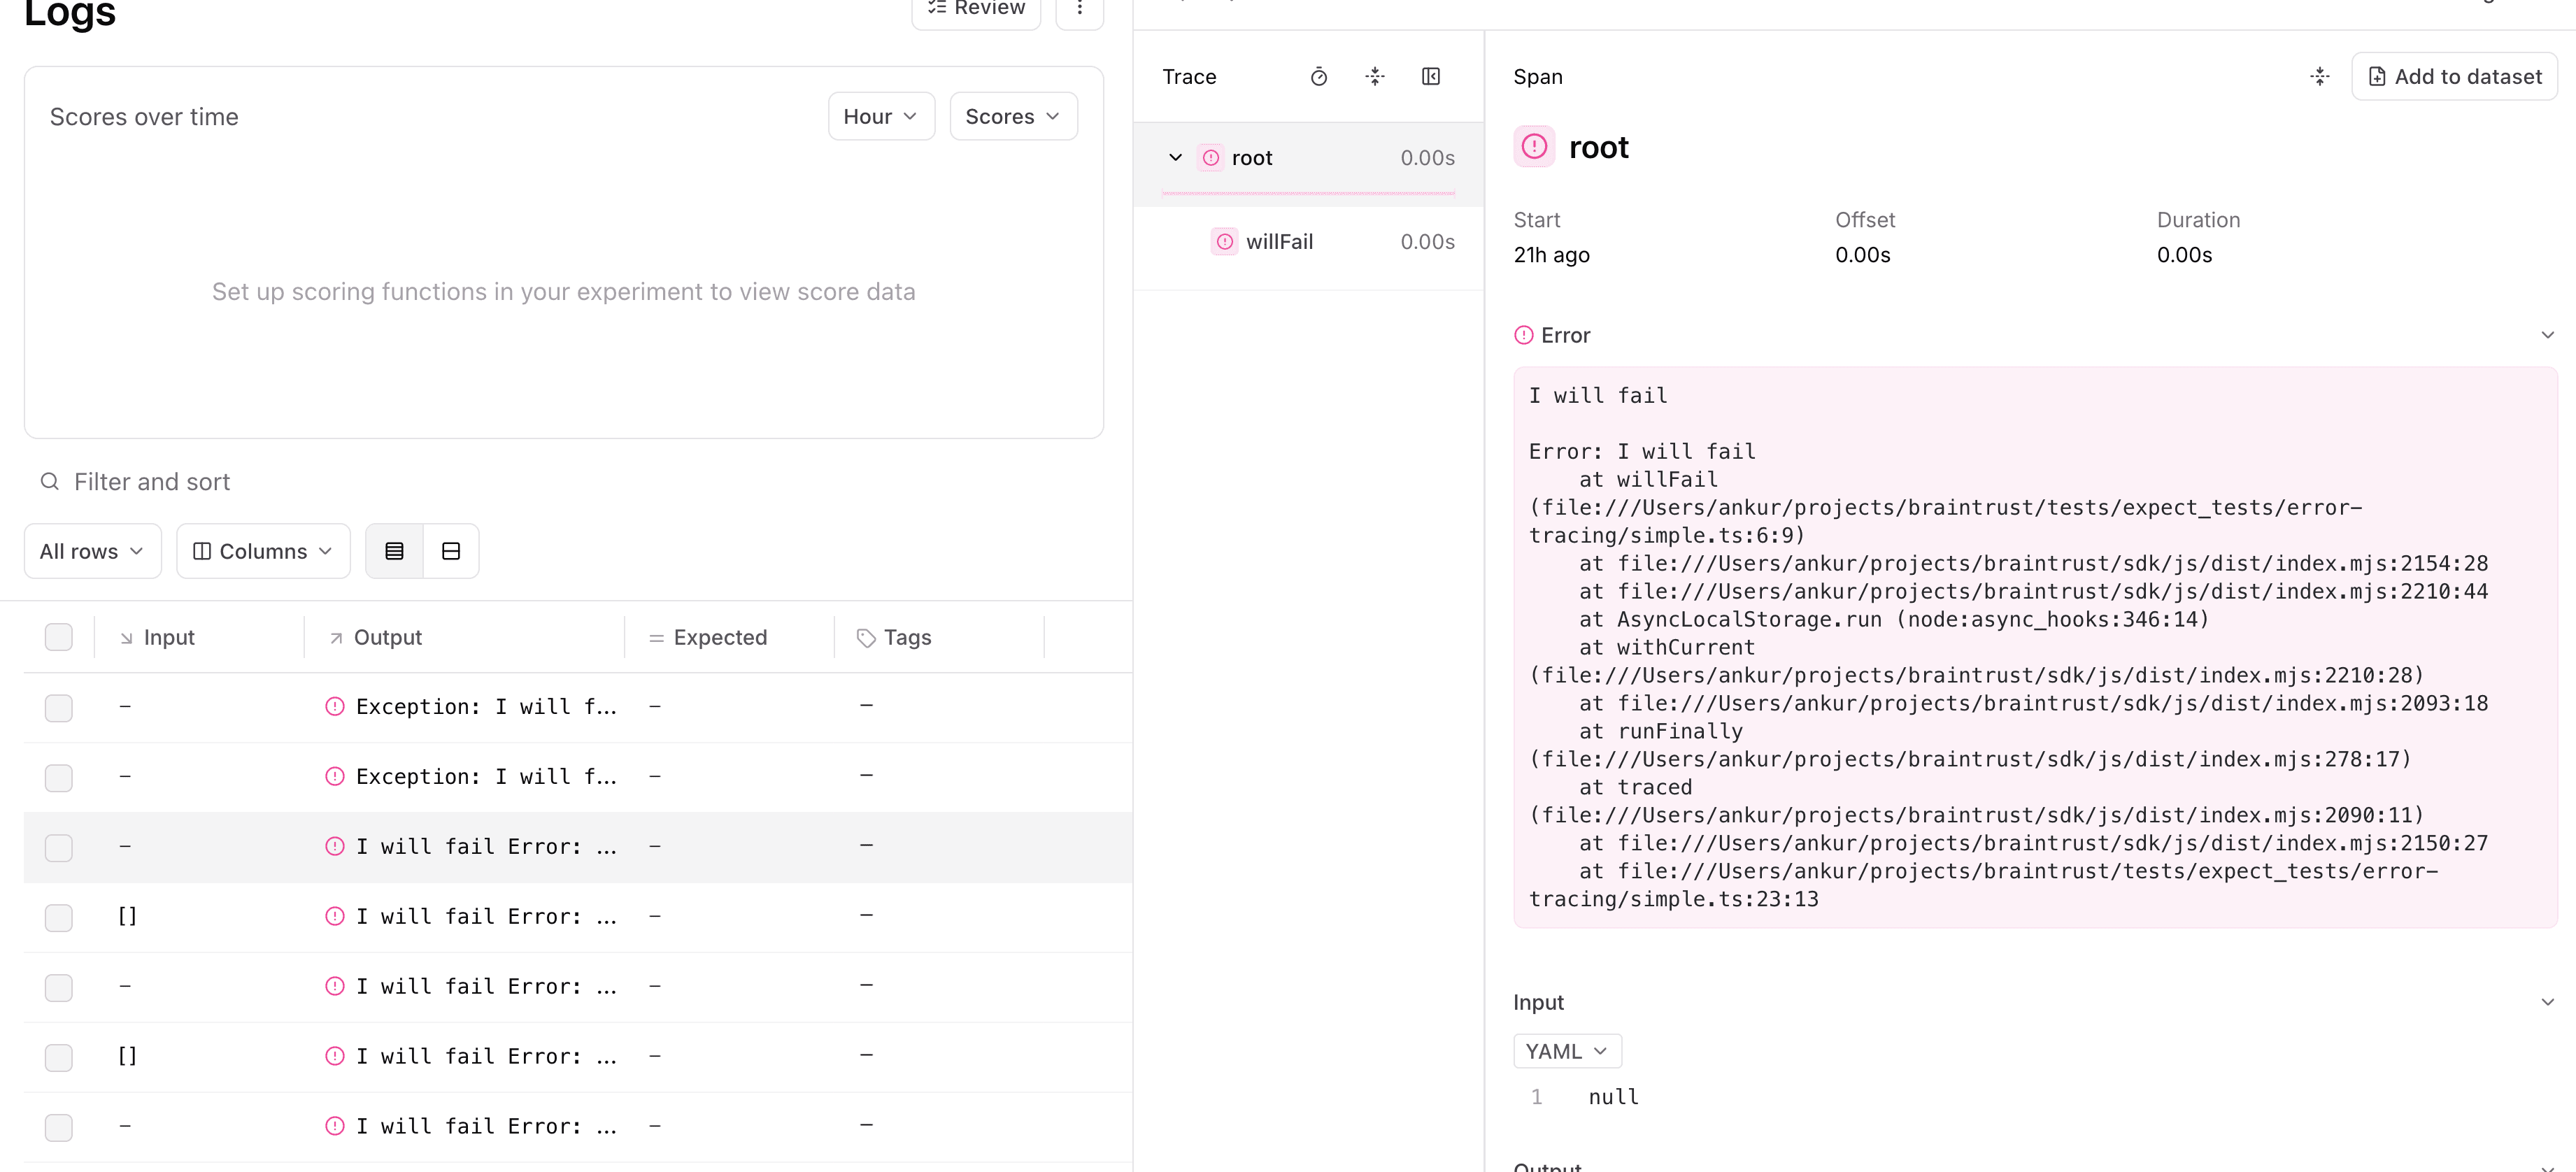
Task: Check the select-all checkbox in the table header
Action: (x=59, y=637)
